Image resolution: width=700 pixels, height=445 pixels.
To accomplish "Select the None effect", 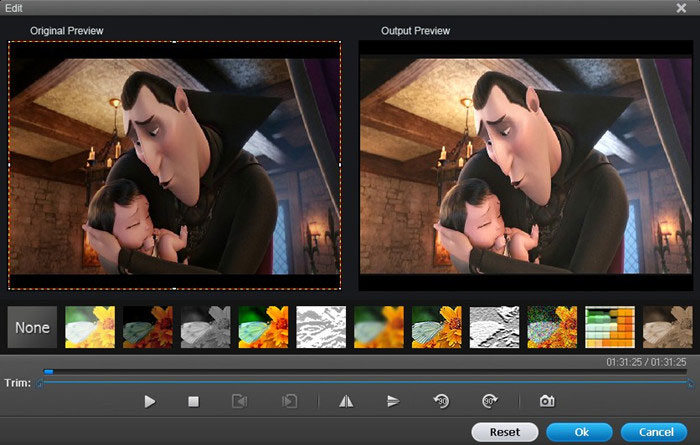I will [x=32, y=328].
